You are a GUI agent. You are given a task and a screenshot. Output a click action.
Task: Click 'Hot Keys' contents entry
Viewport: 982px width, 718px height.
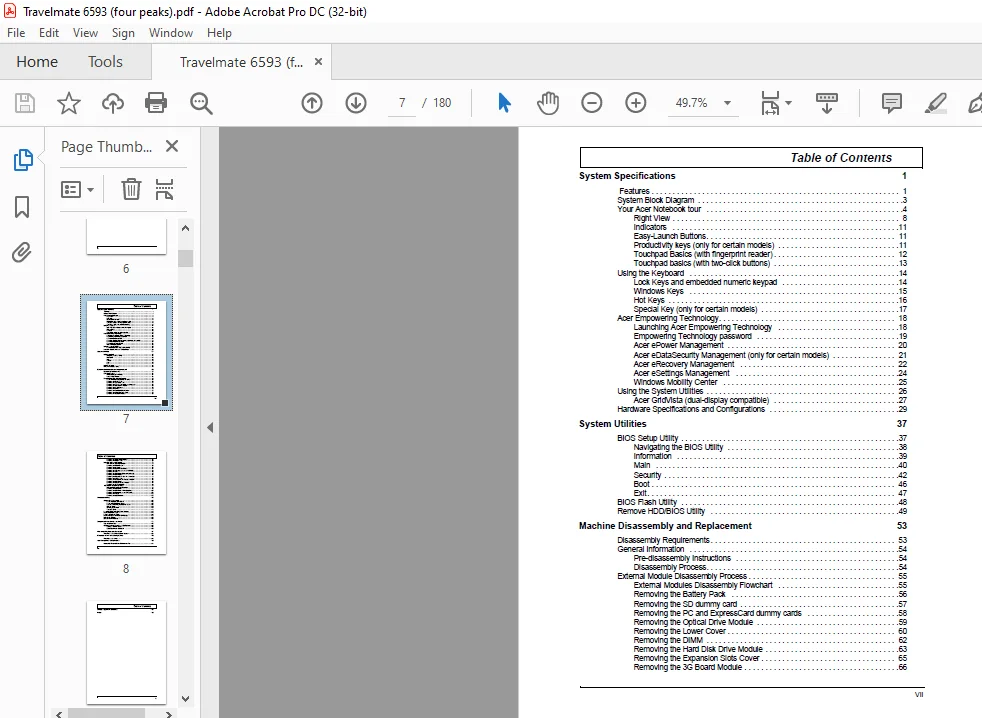(x=649, y=300)
